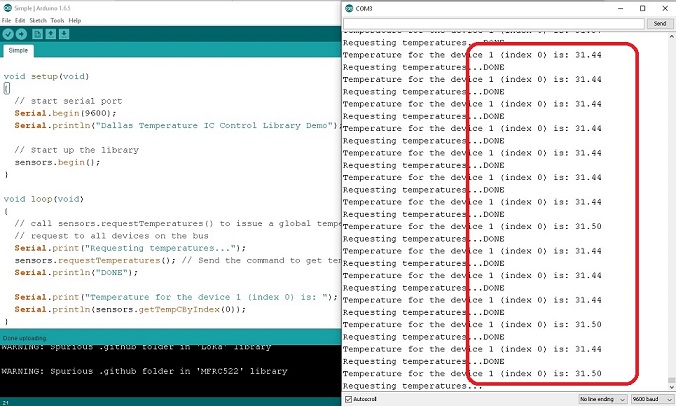Viewport: 676px width, 406px height.
Task: Click 'Serial.print("Requesting temperatures...");' line
Action: (x=130, y=248)
